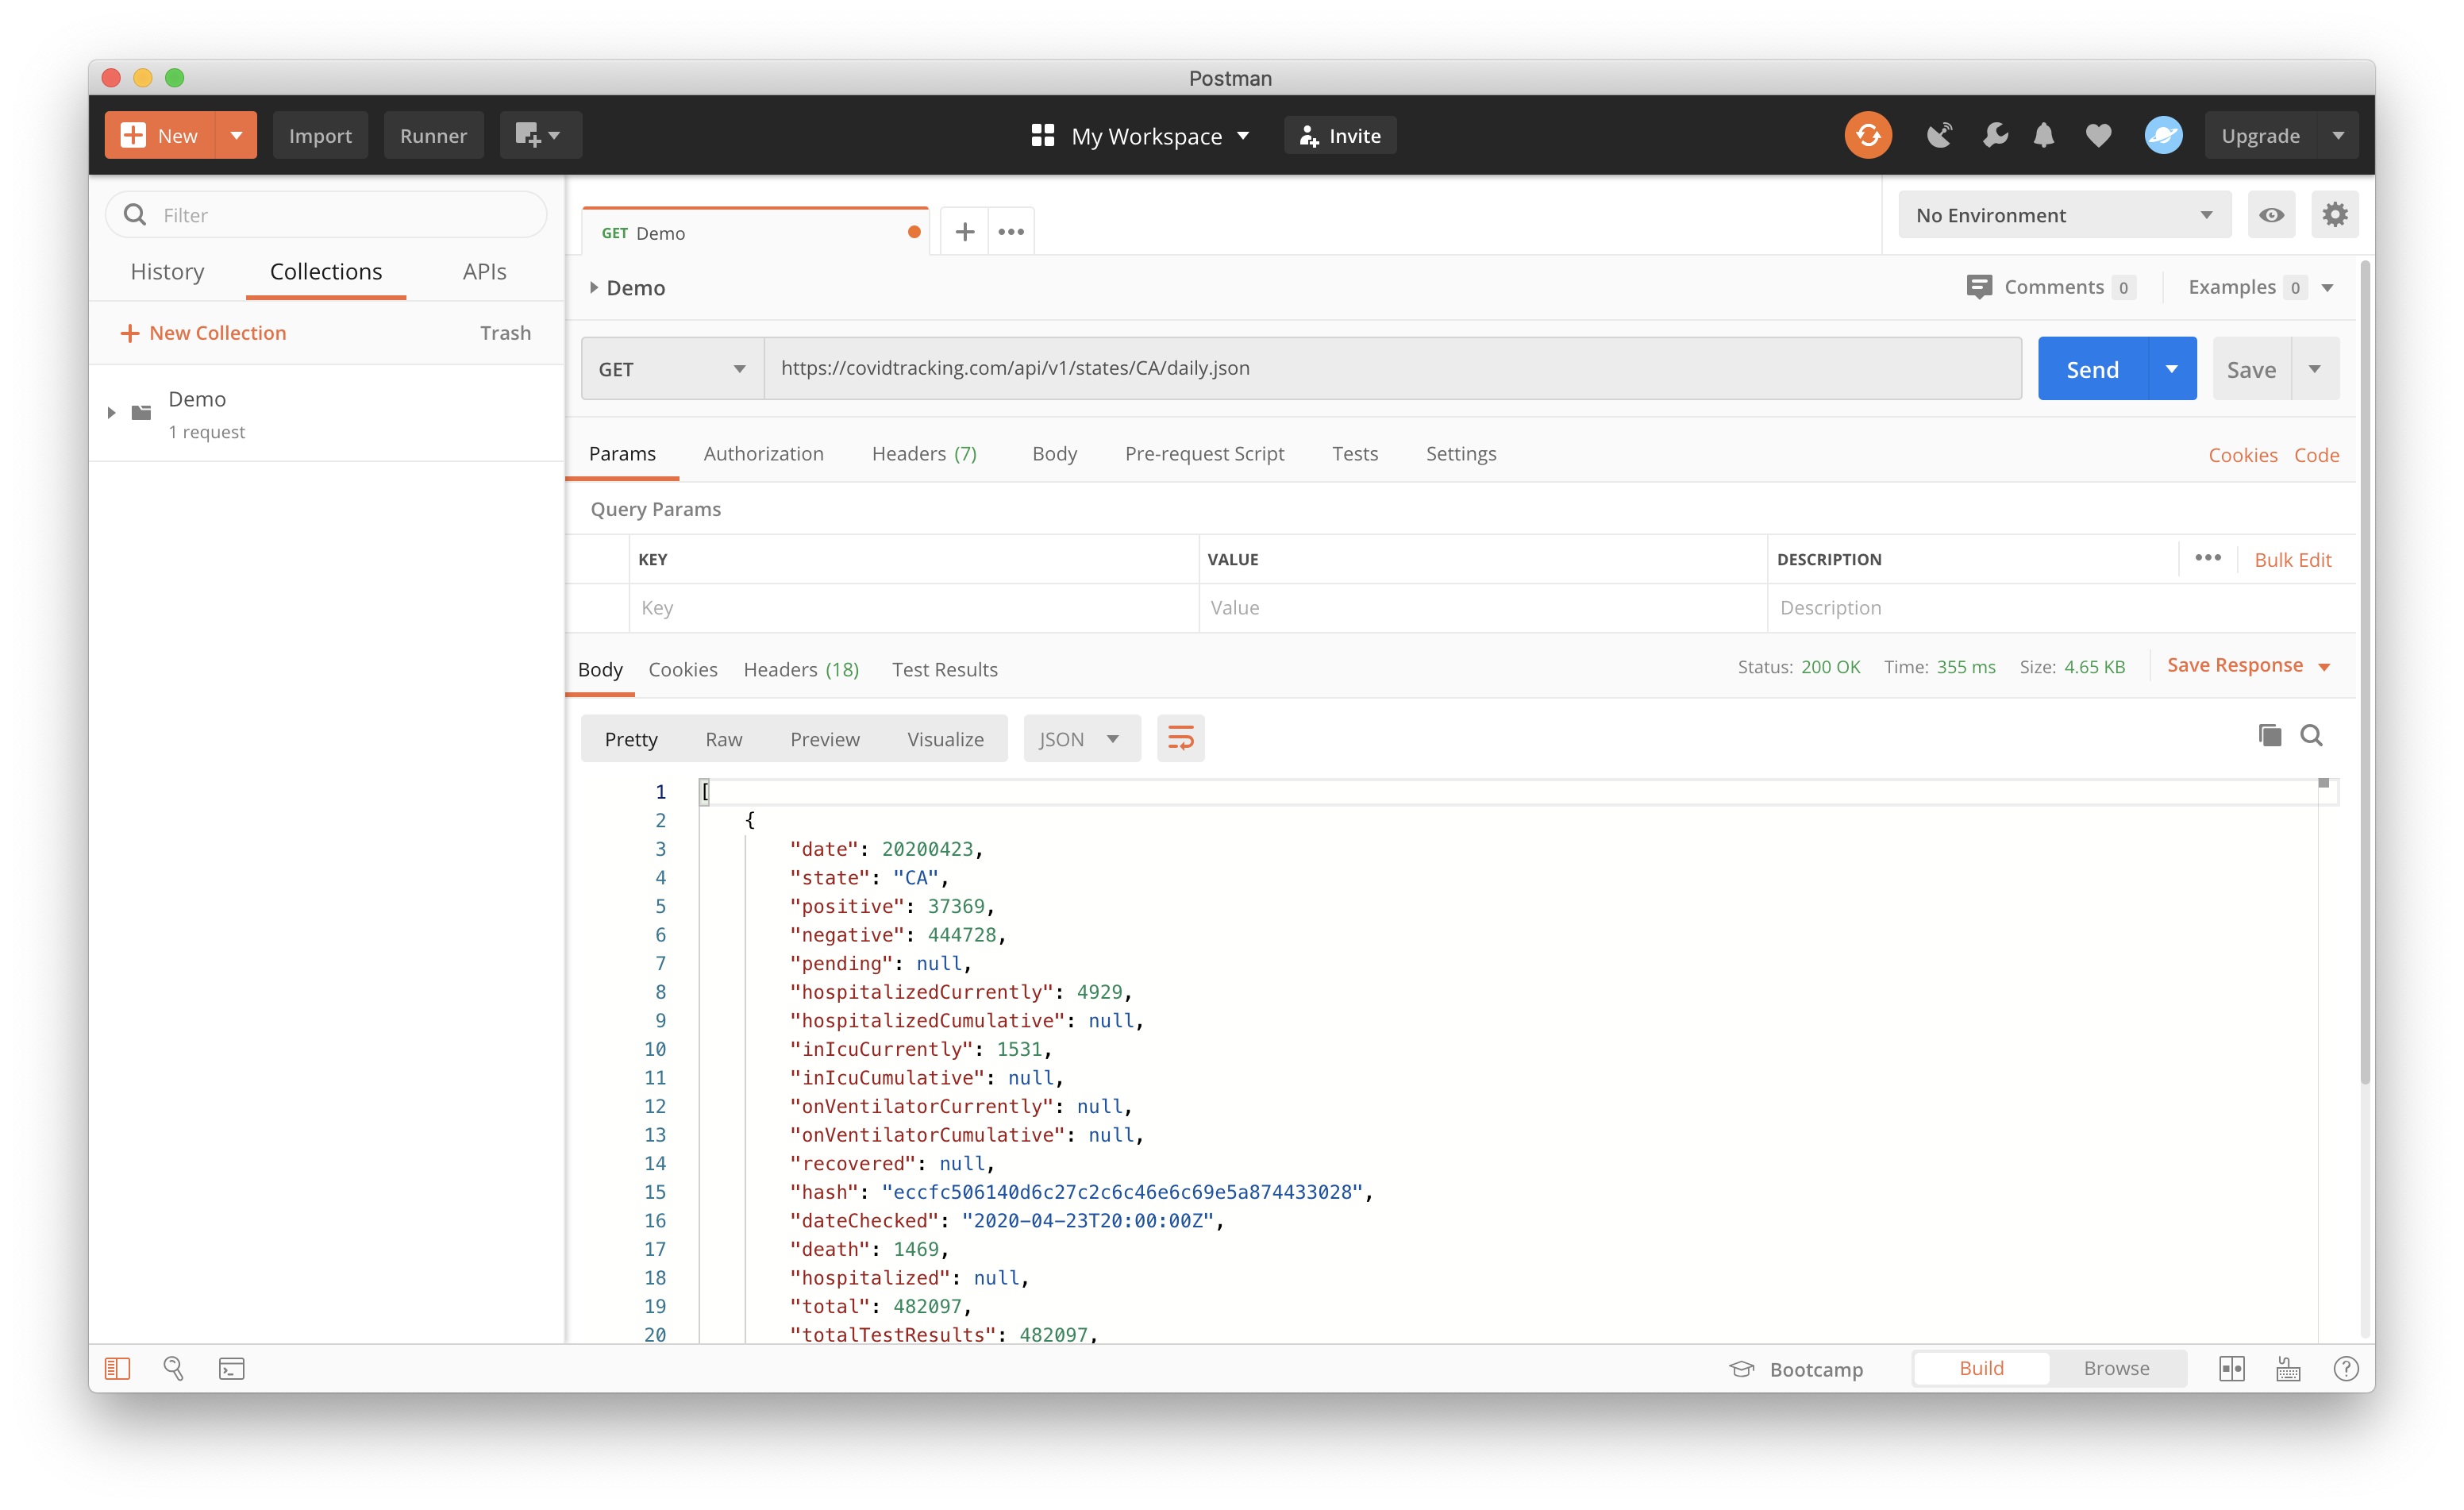Click the blue Send button
Screen dimensions: 2464x1510
[2092, 369]
